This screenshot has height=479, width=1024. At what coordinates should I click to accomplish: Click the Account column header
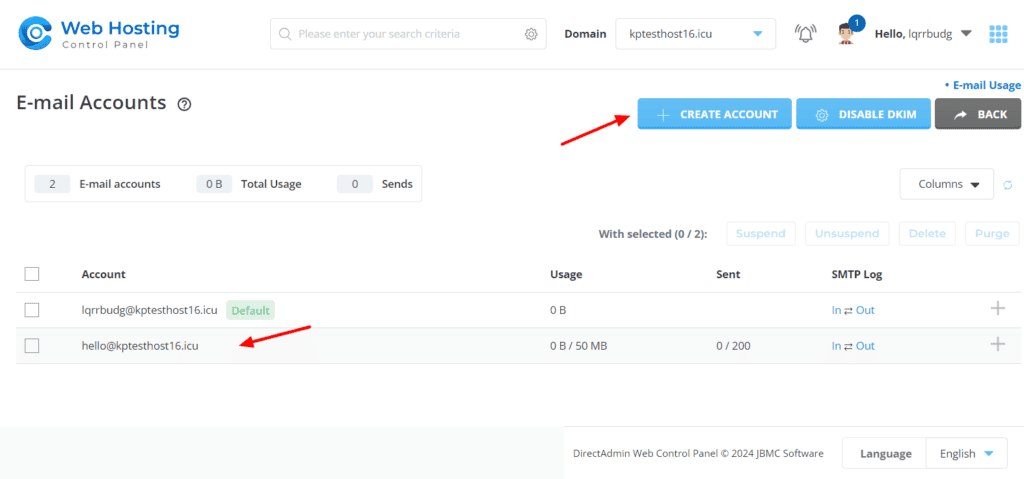click(103, 274)
